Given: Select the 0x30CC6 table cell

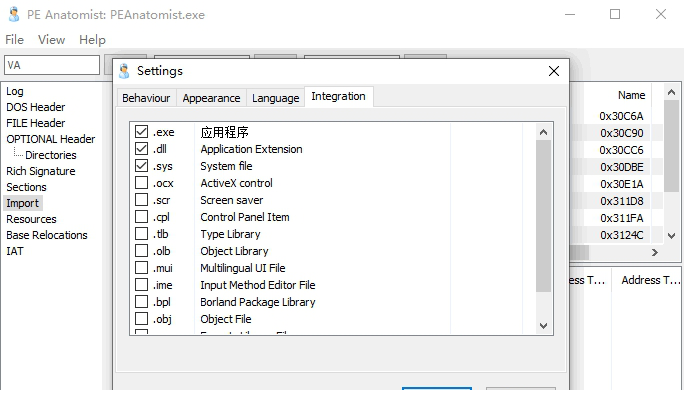Looking at the screenshot, I should [621, 150].
